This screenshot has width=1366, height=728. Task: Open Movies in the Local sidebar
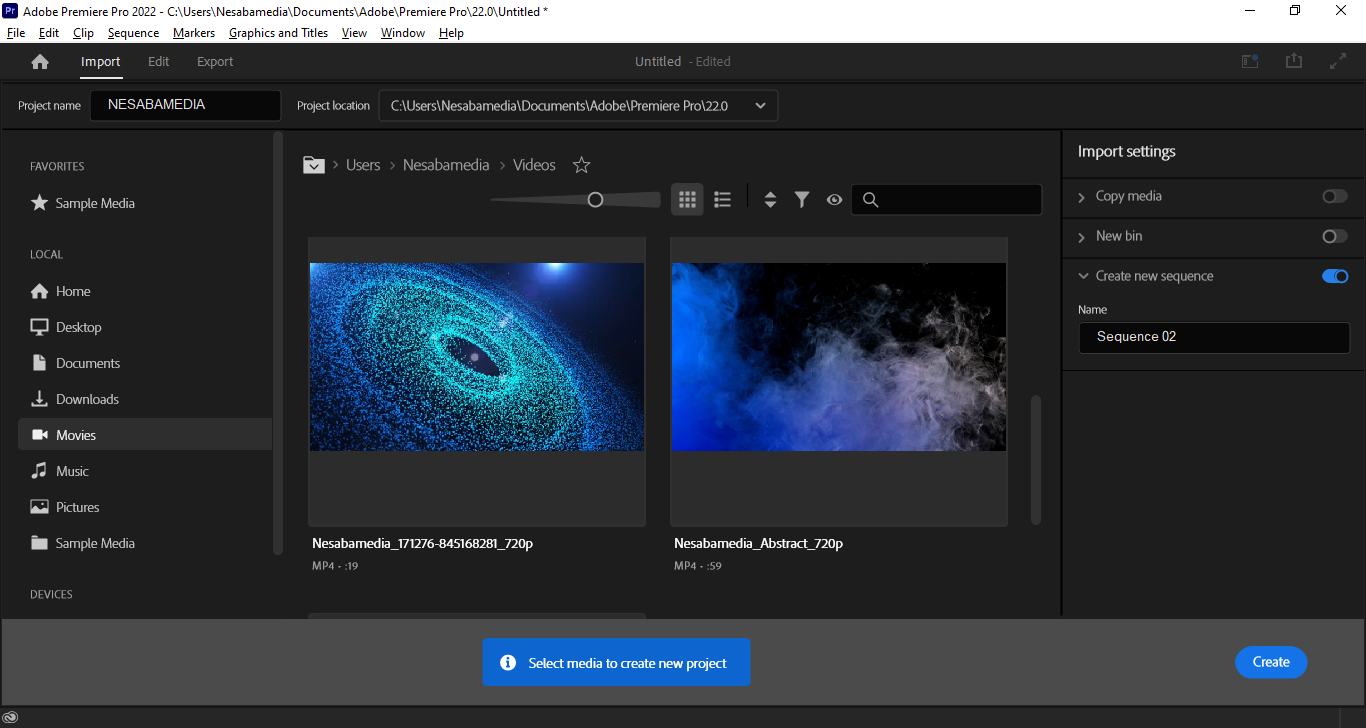coord(76,435)
